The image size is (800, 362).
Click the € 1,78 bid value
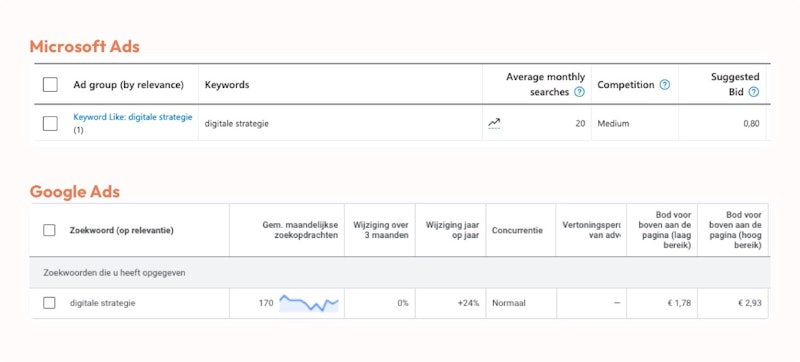[679, 303]
